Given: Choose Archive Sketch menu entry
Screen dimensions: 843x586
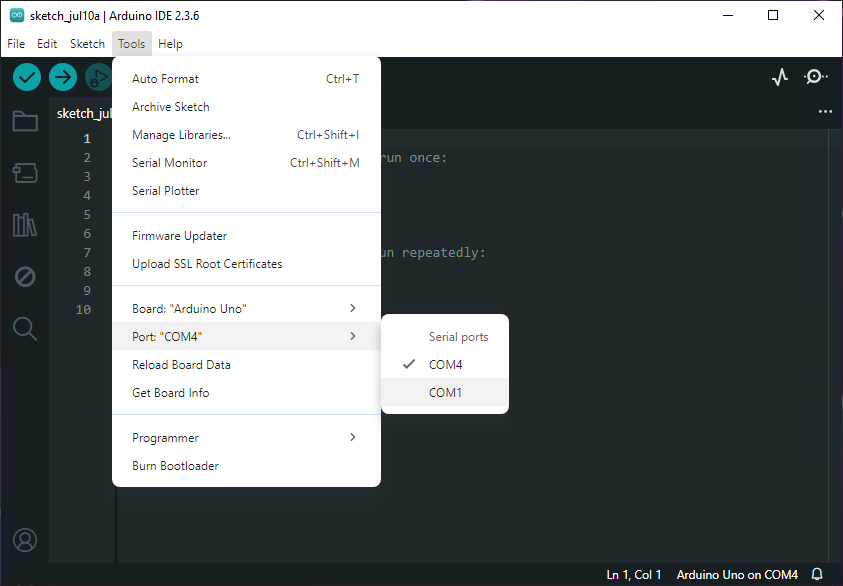Looking at the screenshot, I should [x=246, y=106].
